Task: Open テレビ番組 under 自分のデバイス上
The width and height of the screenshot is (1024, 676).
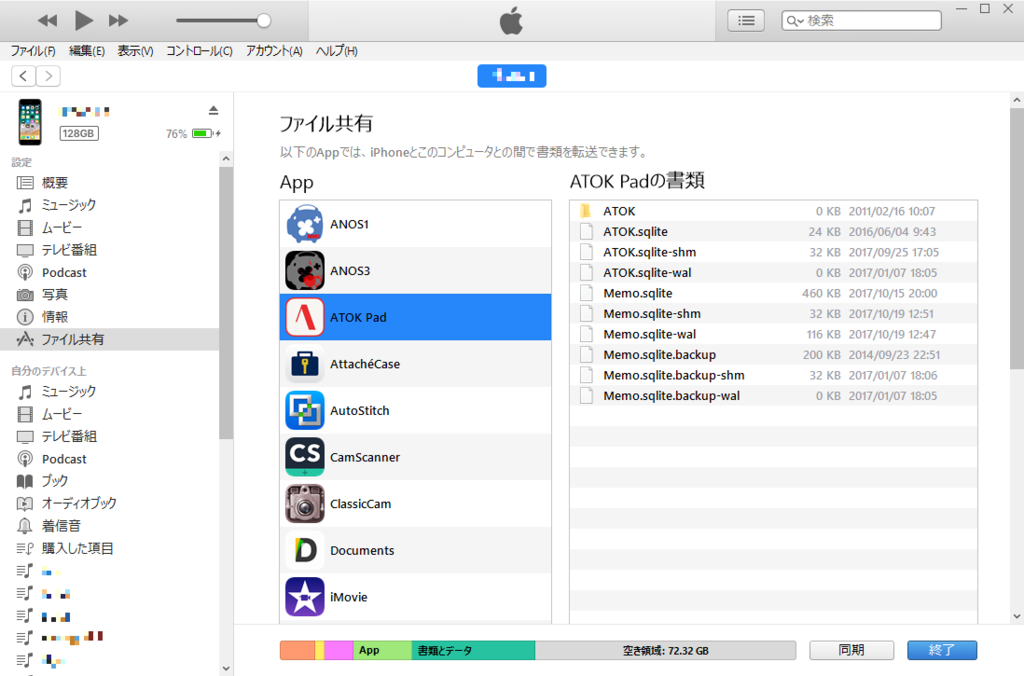Action: pos(110,436)
